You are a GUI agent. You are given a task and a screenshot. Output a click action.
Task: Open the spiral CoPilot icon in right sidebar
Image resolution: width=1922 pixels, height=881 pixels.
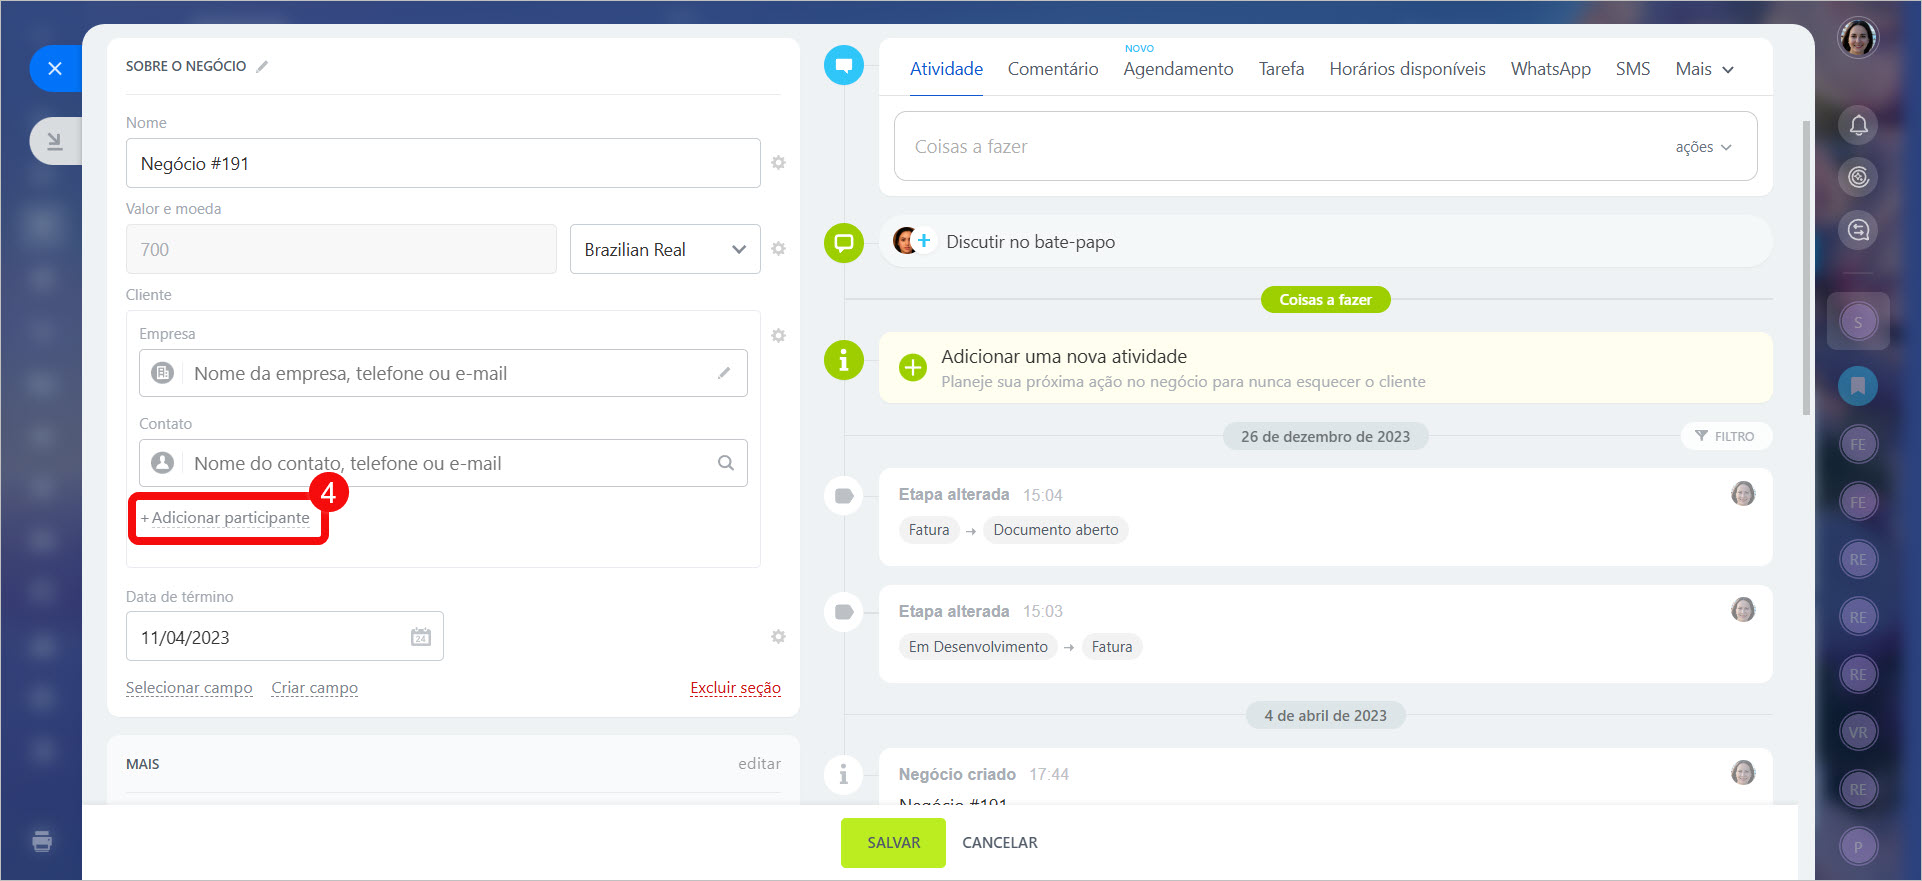pyautogui.click(x=1858, y=177)
